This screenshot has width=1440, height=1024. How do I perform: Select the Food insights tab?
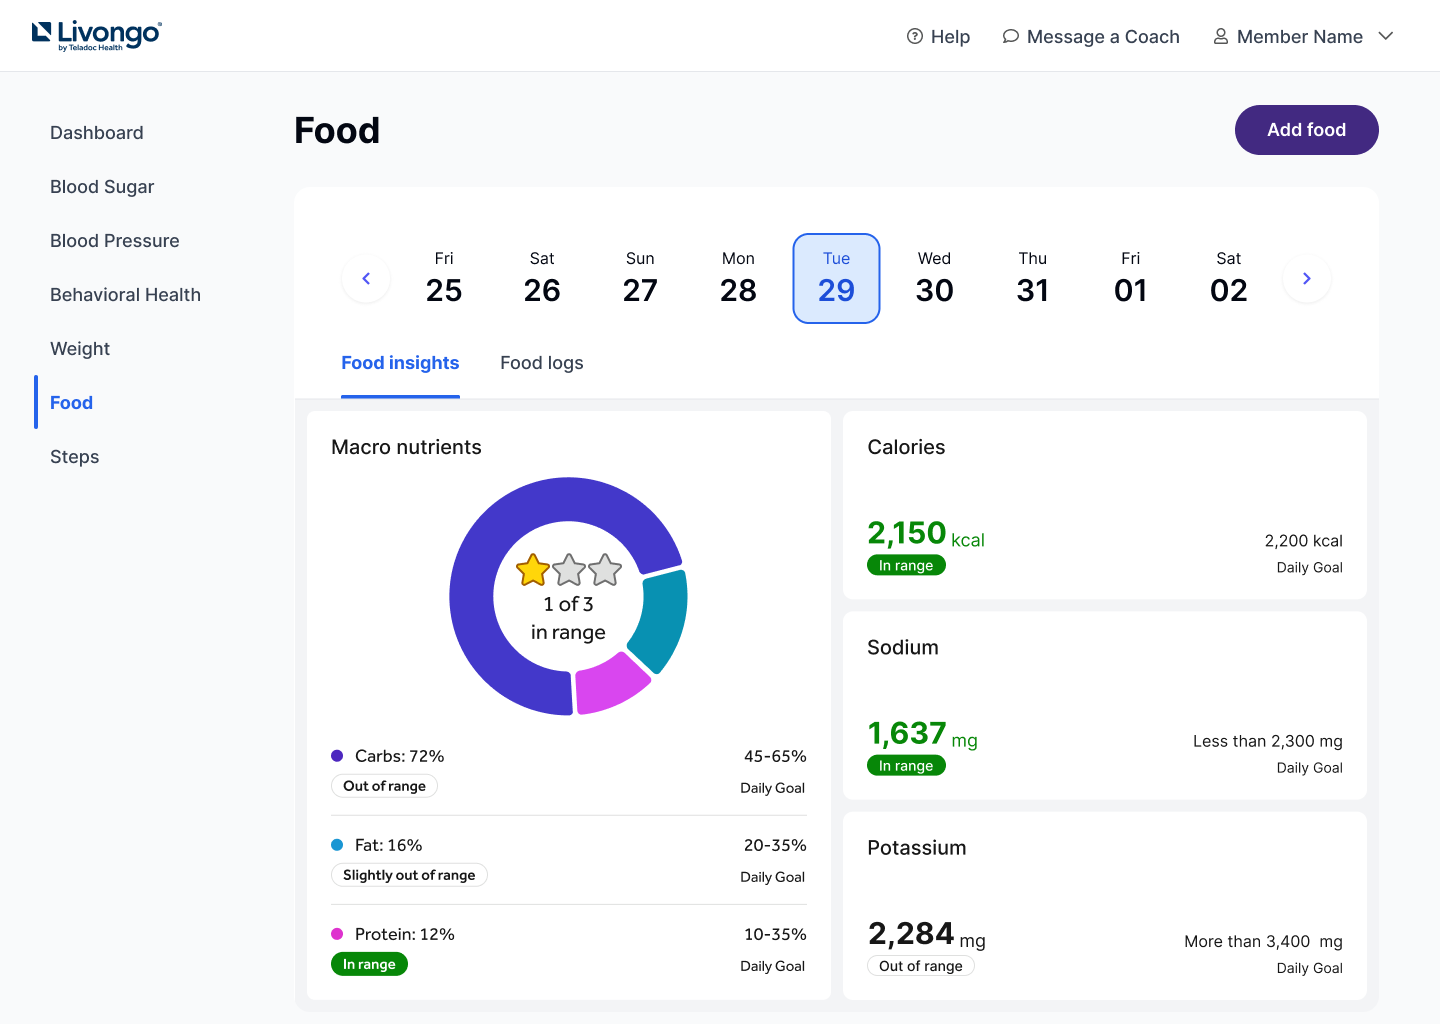(x=400, y=363)
